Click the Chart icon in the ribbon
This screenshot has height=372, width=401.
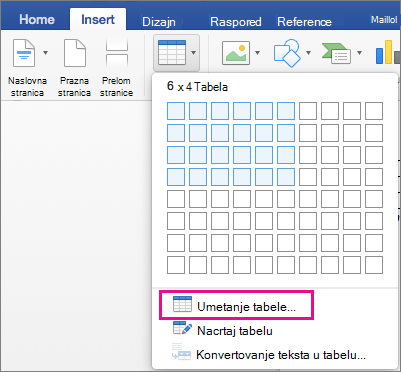pos(388,52)
